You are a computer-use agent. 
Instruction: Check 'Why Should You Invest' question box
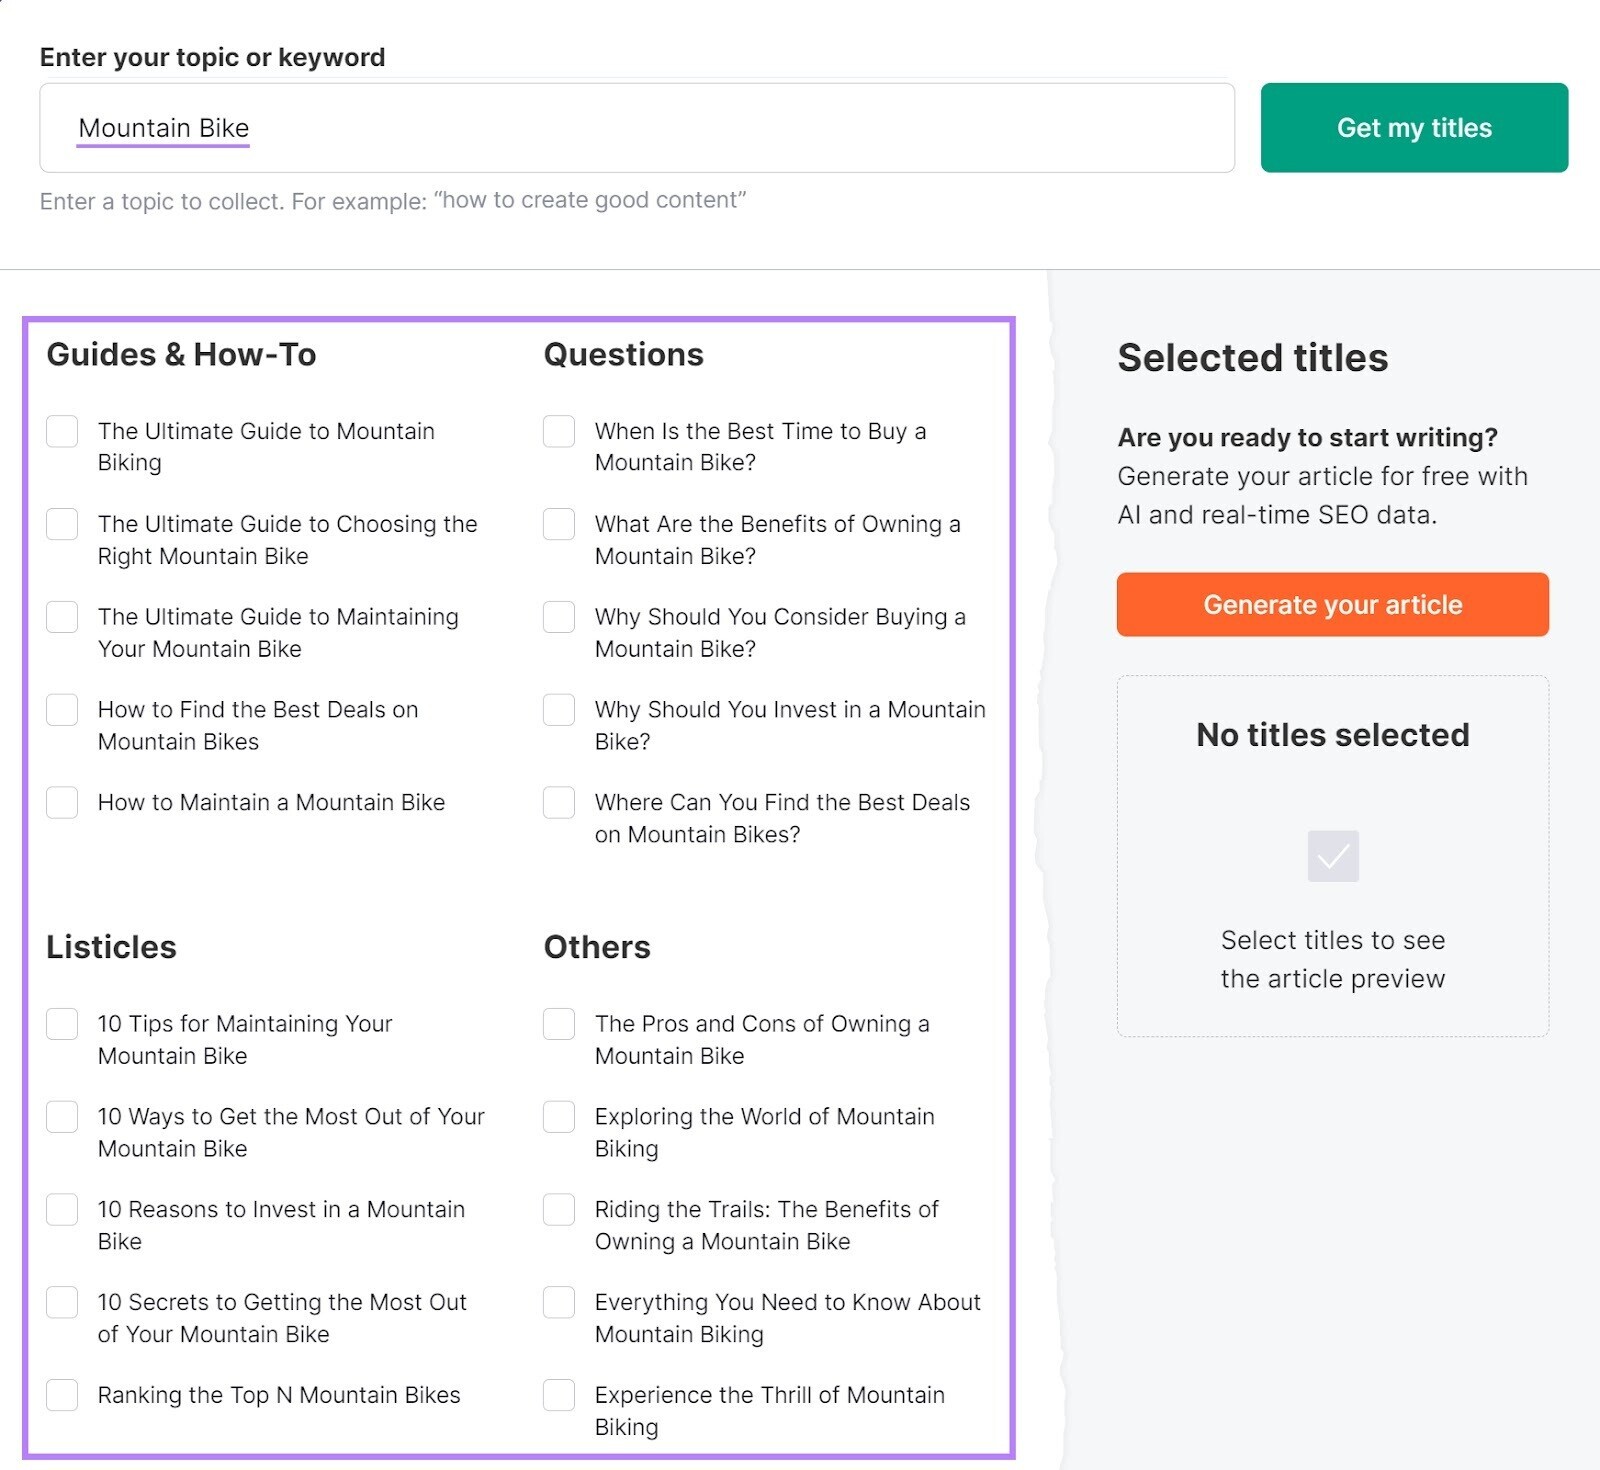559,710
